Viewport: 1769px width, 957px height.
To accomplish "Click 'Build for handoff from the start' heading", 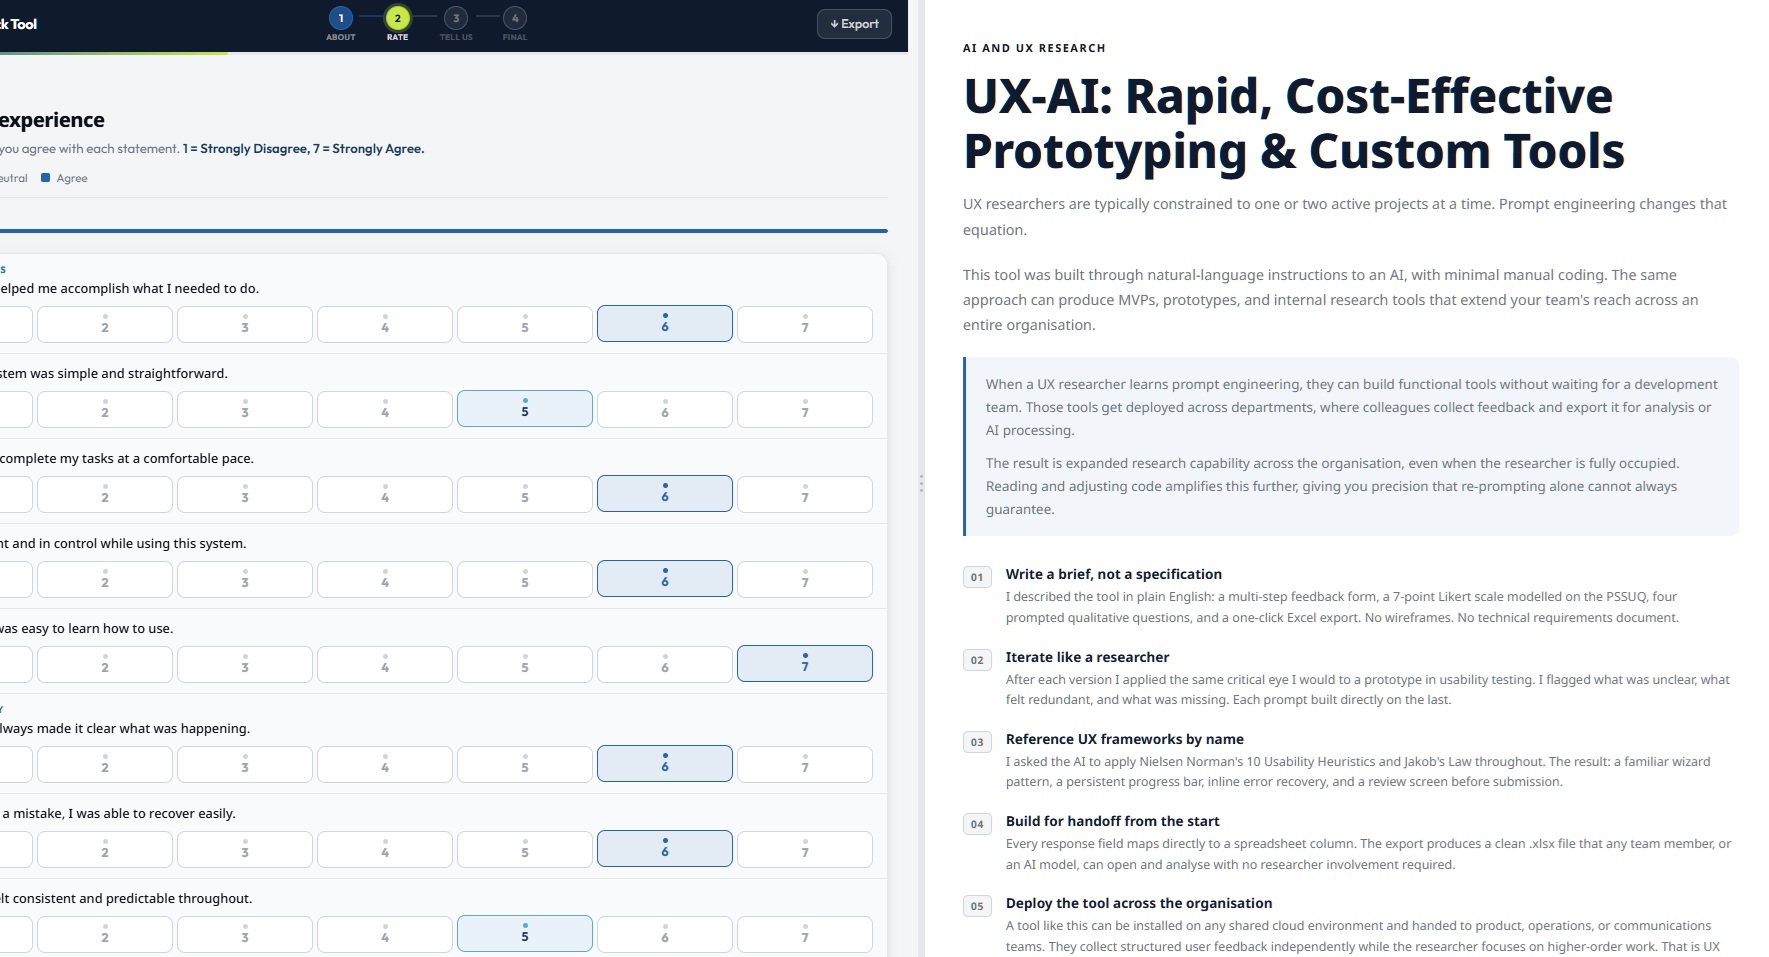I will pyautogui.click(x=1112, y=821).
